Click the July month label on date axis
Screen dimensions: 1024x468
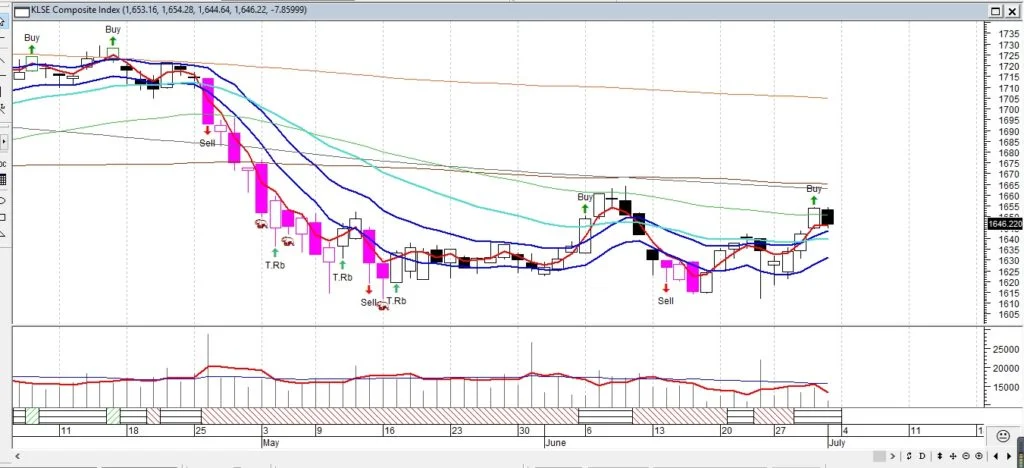point(837,443)
